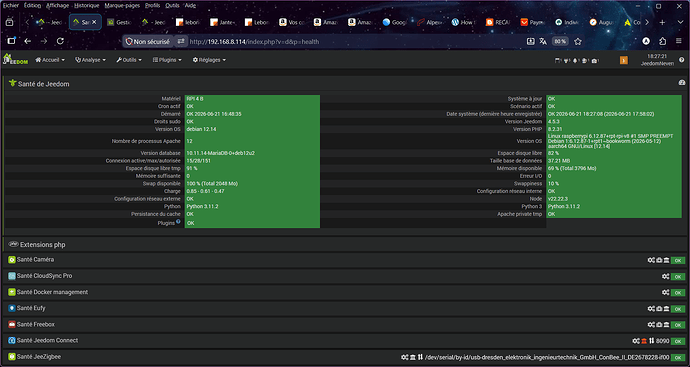This screenshot has width=690, height=367.
Task: Click the orange notification badge in navbar
Action: (x=624, y=60)
